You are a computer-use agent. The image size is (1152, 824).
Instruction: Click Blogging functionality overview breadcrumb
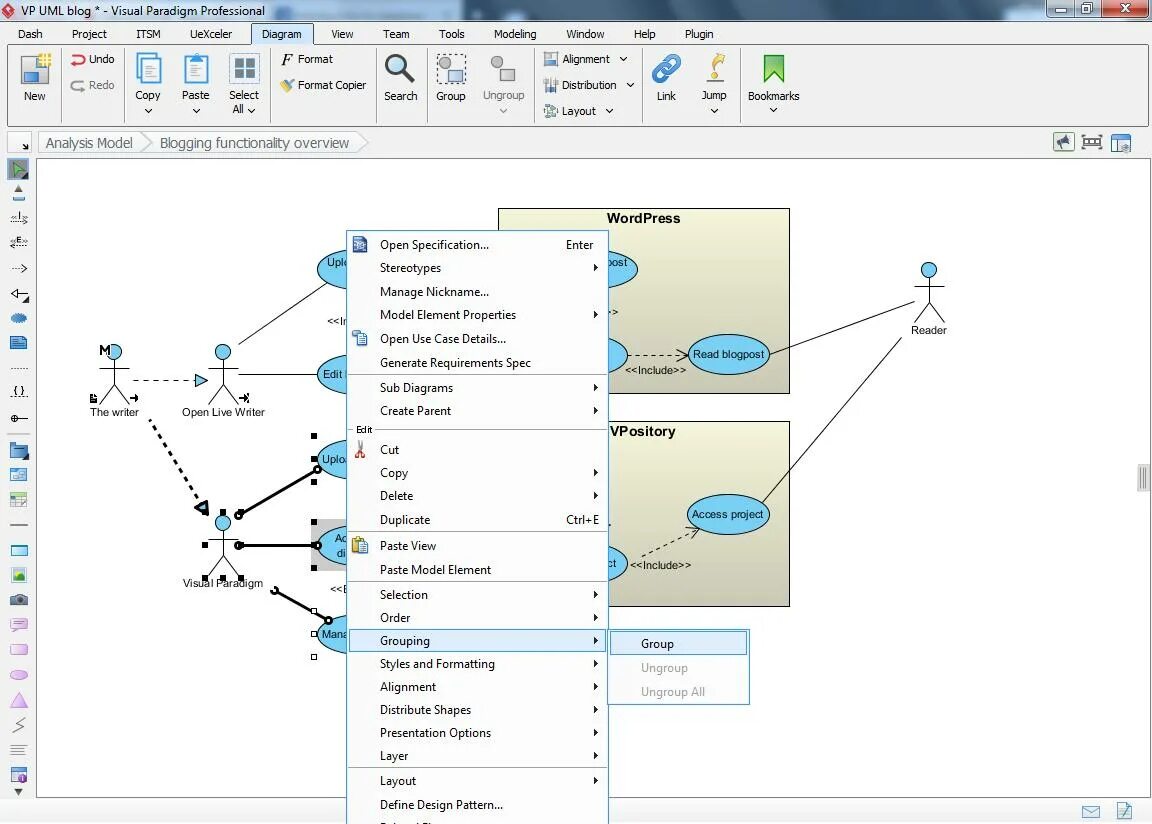[x=254, y=142]
